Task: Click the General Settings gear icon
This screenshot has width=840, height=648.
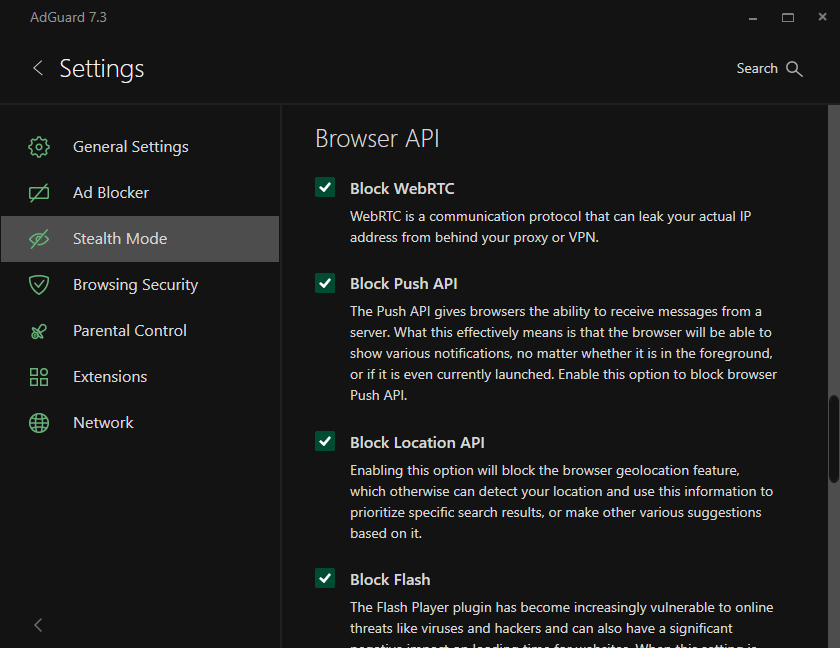Action: 39,147
